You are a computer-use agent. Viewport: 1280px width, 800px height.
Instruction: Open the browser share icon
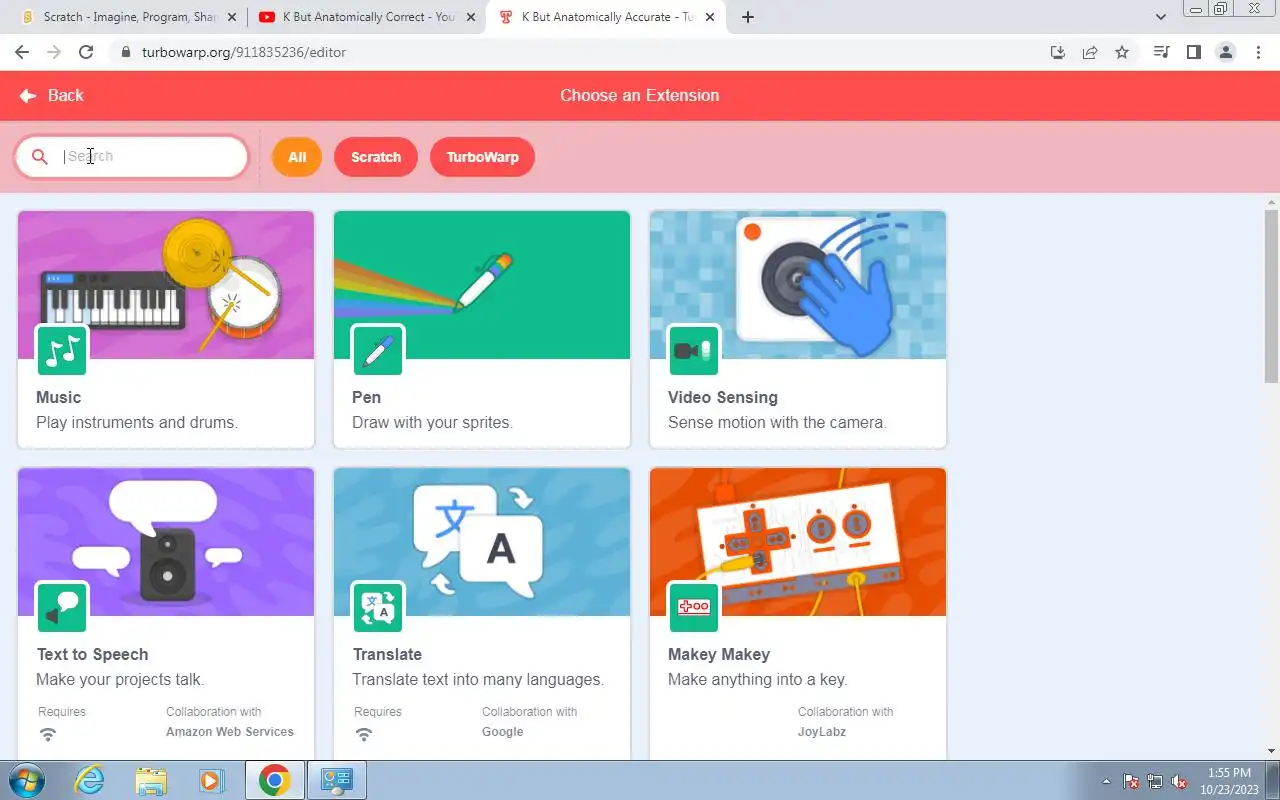pos(1090,52)
